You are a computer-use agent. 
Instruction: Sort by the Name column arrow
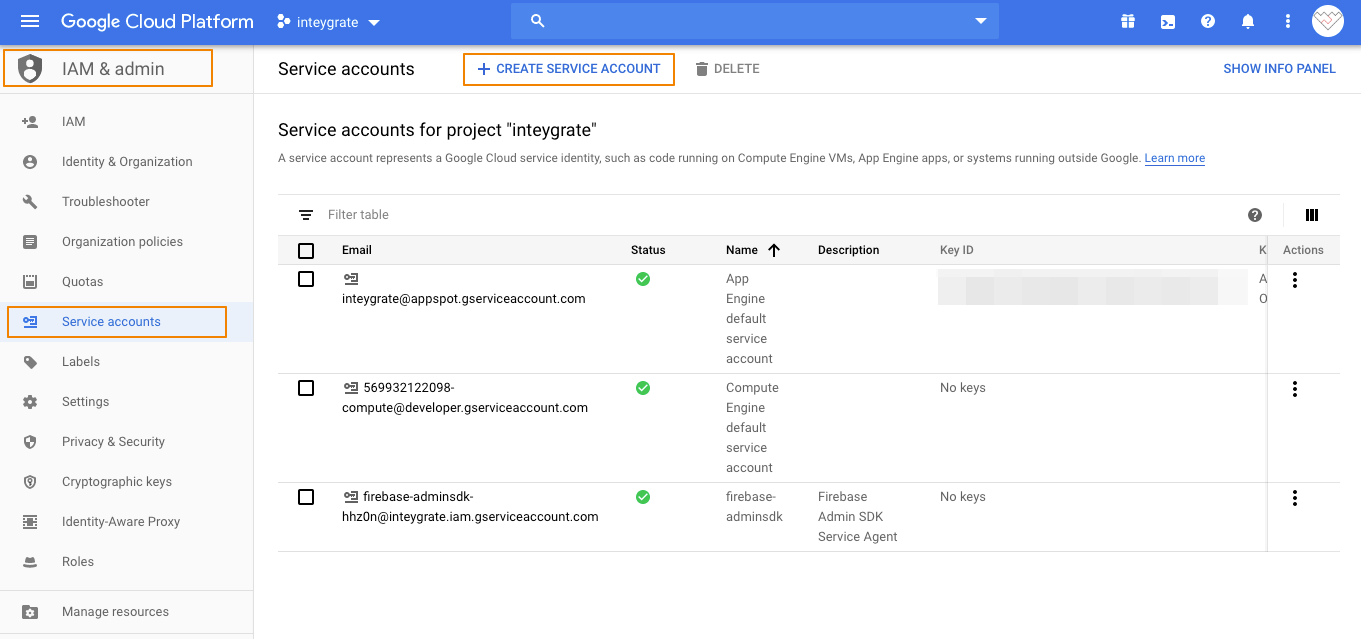pyautogui.click(x=773, y=250)
